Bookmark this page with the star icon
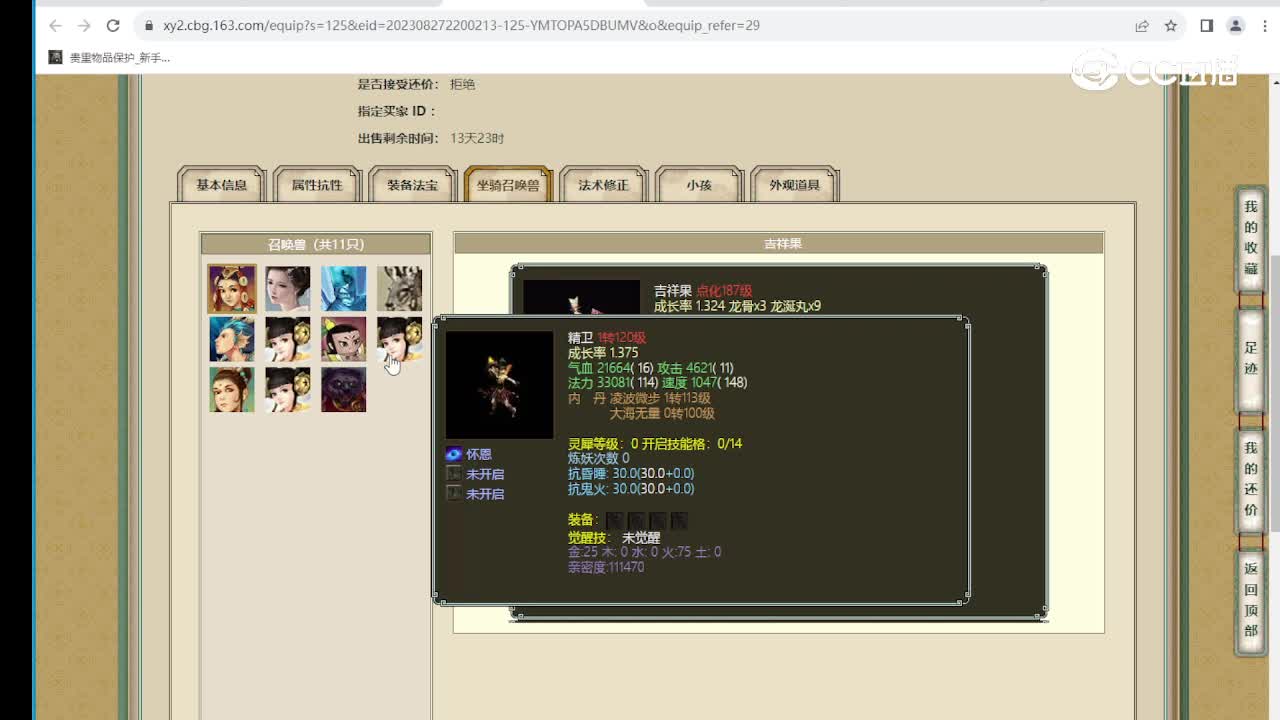The image size is (1280, 720). click(1171, 26)
